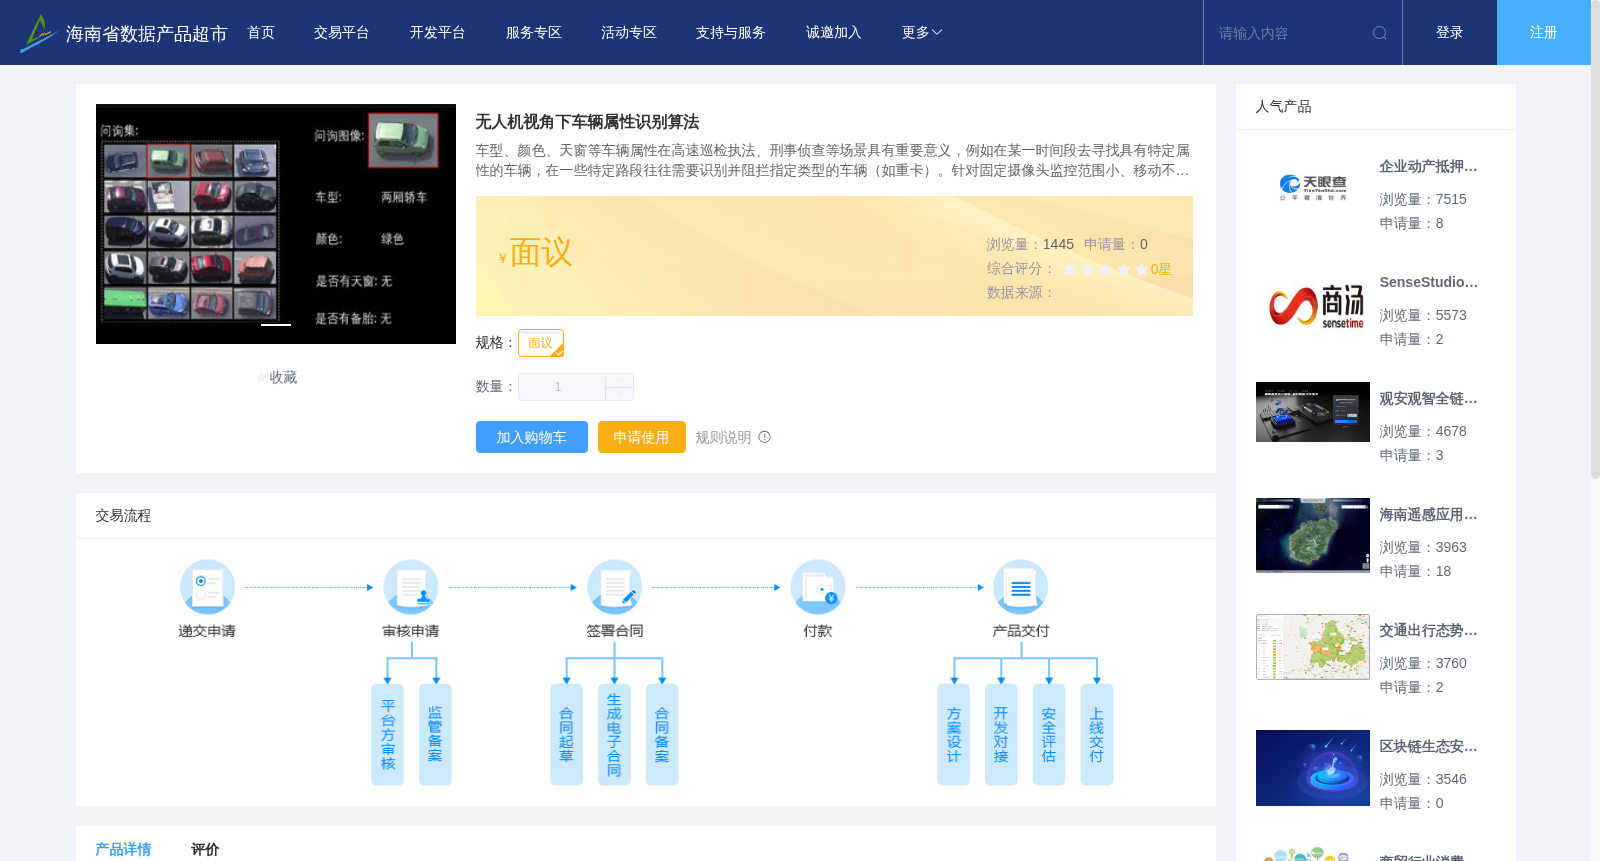Image resolution: width=1600 pixels, height=861 pixels.
Task: Click the 方案设计 flow box
Action: tap(953, 735)
